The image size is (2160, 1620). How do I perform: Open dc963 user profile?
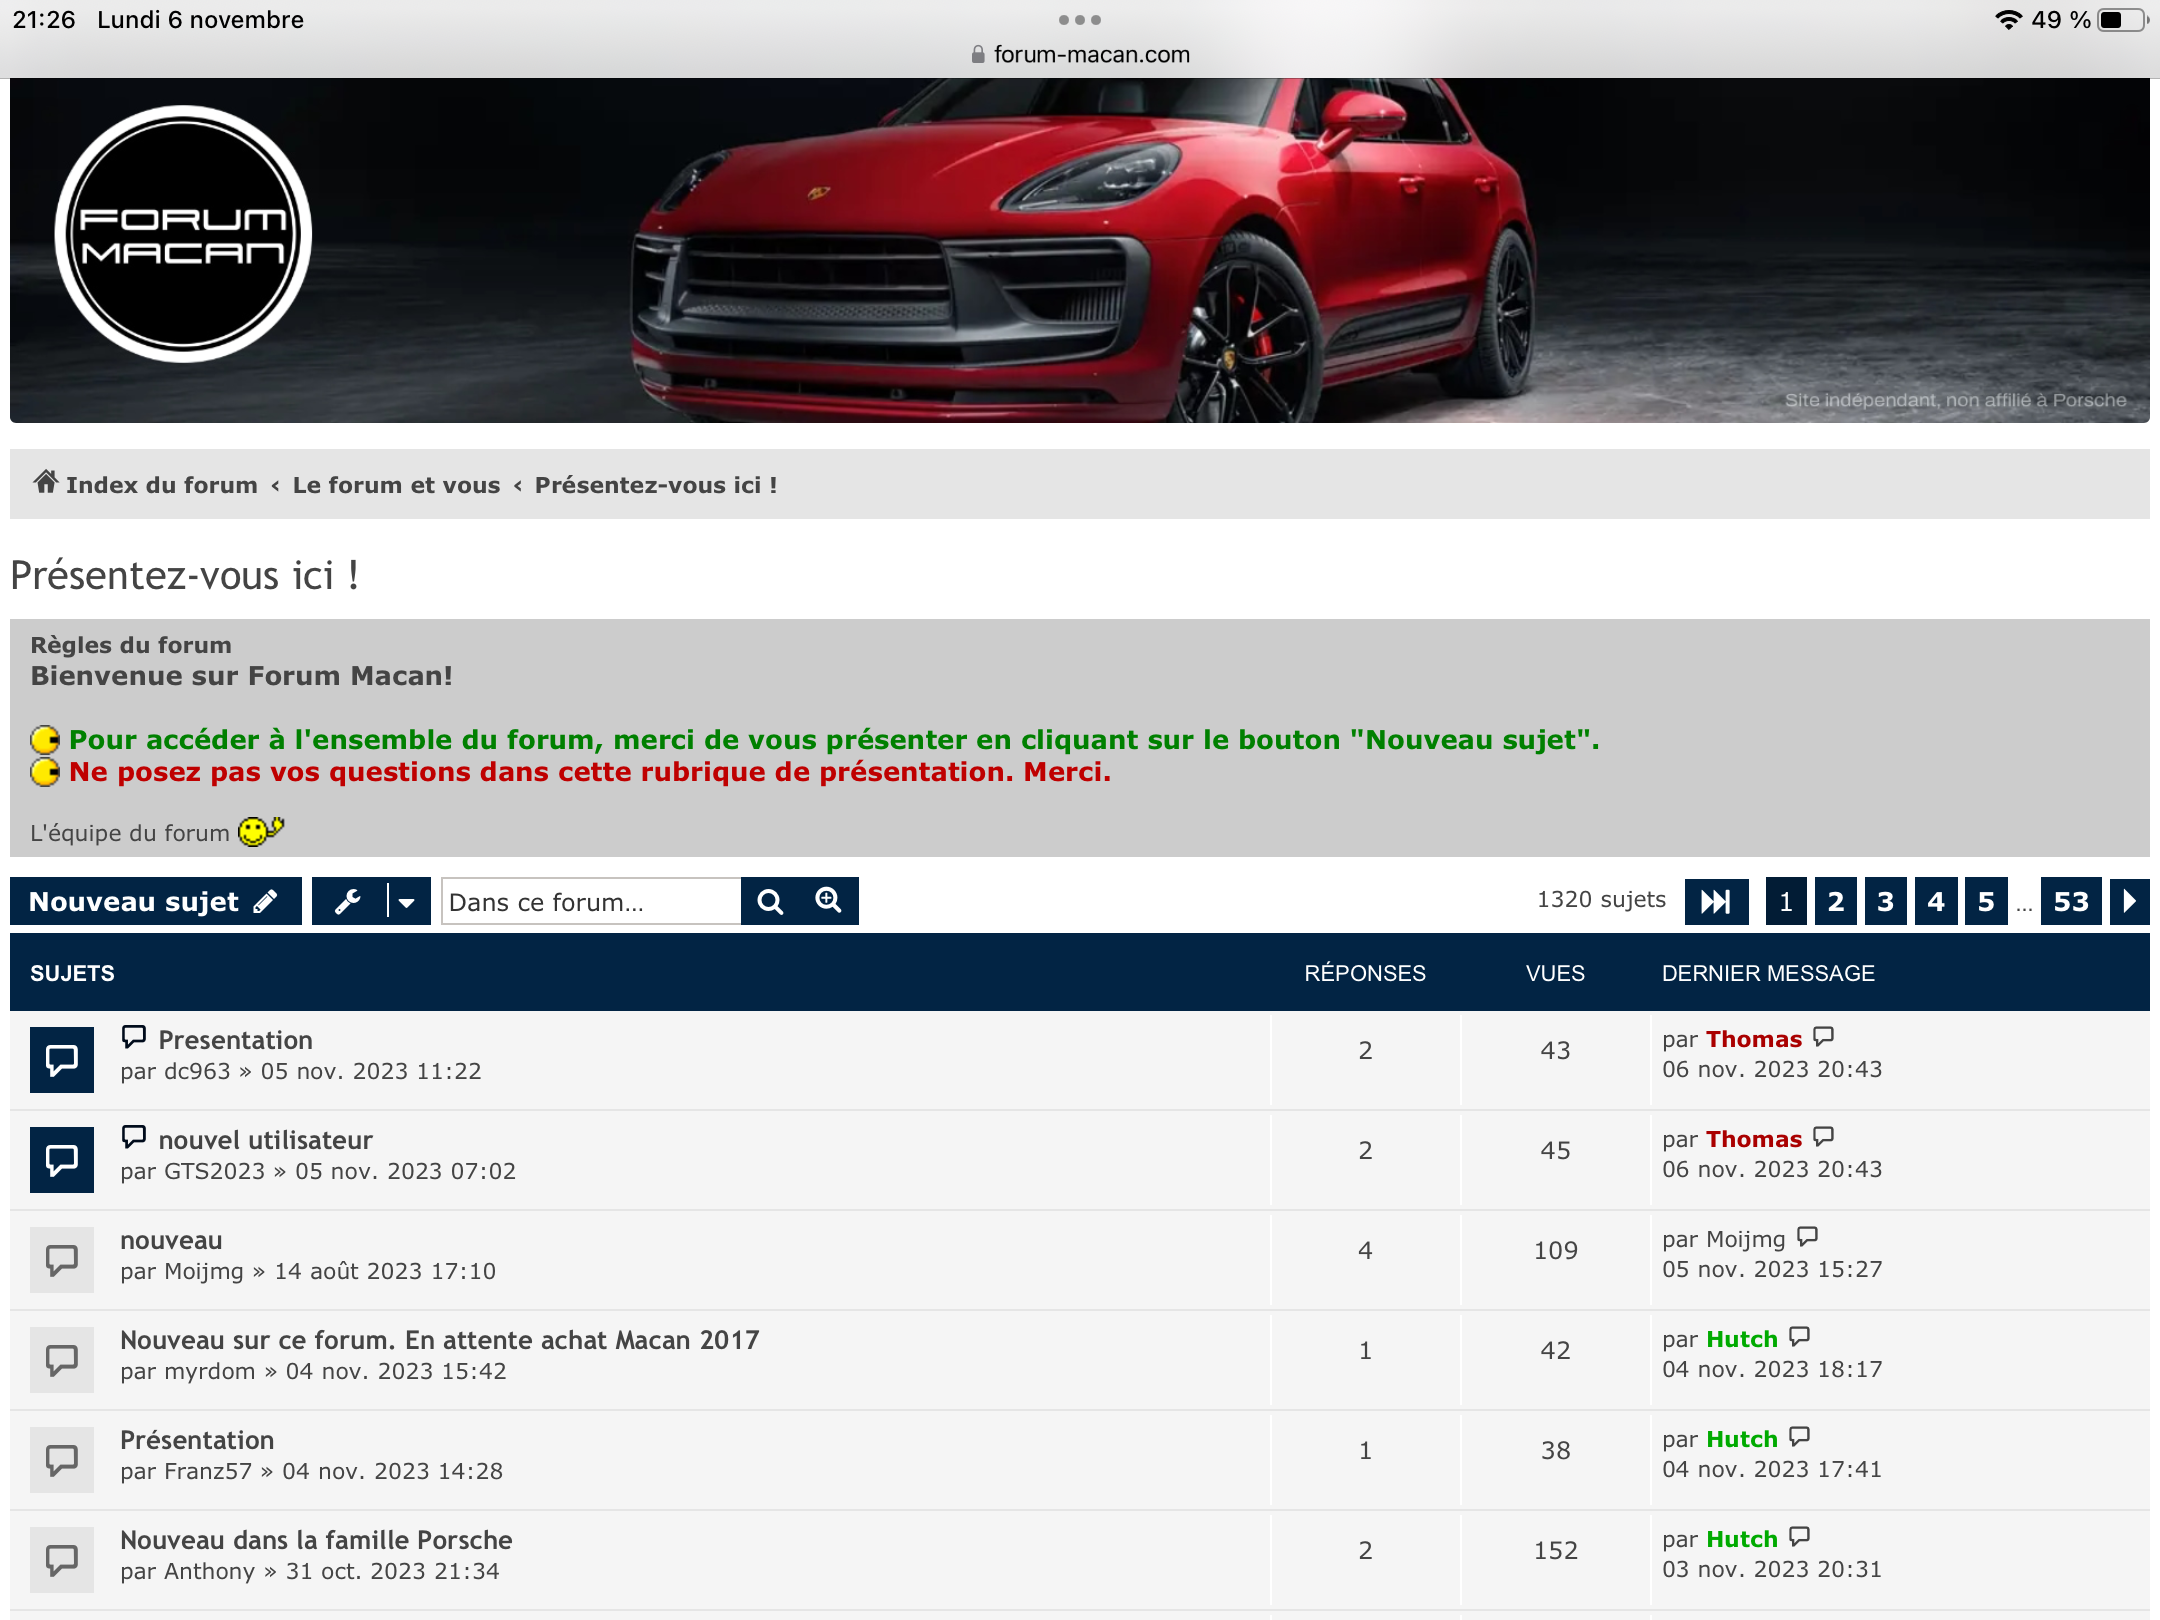click(x=197, y=1071)
